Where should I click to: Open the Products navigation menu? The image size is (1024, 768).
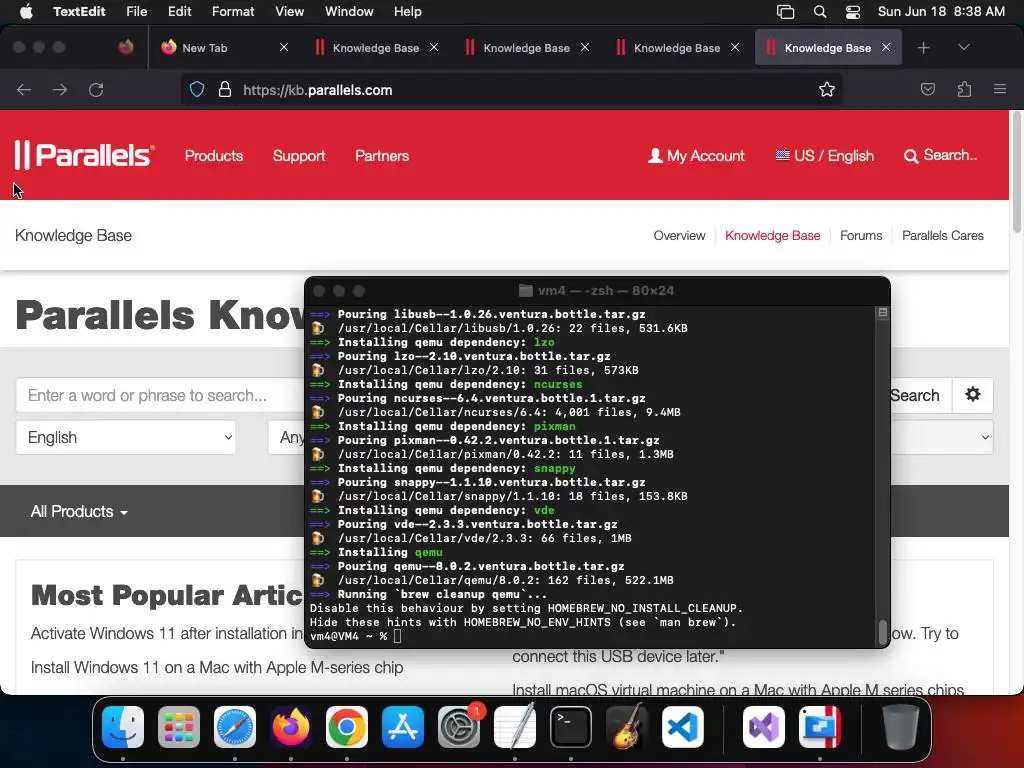pyautogui.click(x=214, y=155)
